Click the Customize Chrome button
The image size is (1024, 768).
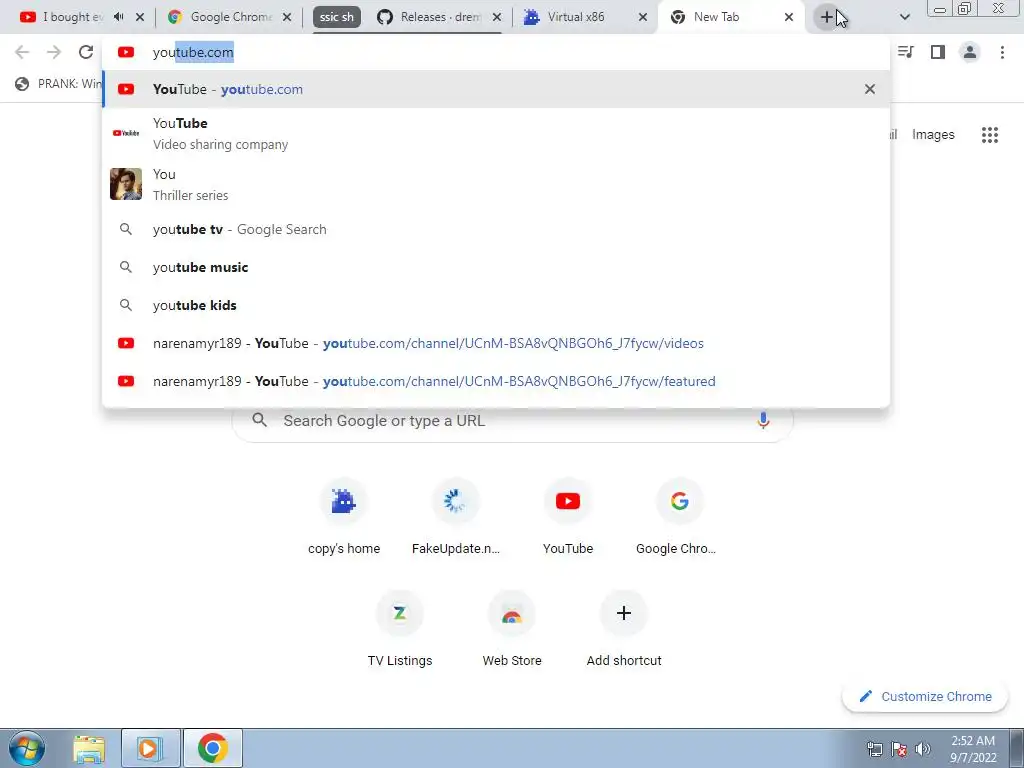point(926,697)
